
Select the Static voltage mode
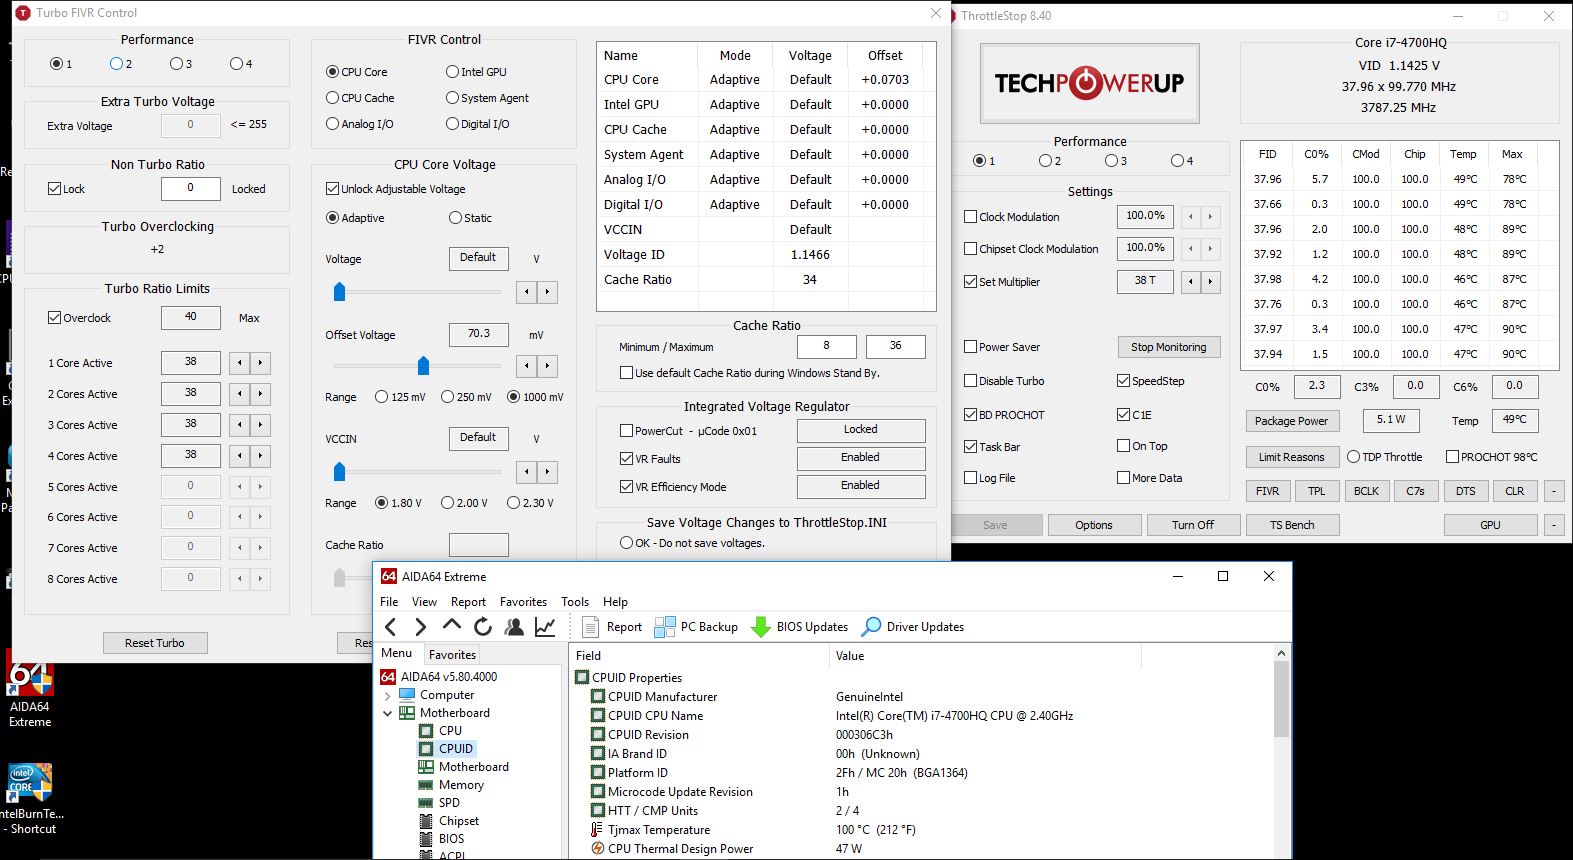pos(456,218)
